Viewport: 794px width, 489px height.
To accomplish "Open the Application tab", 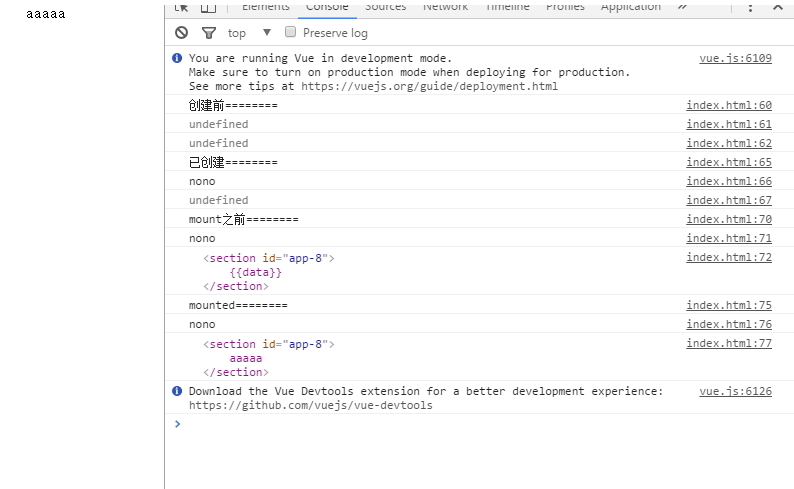I will tap(630, 6).
